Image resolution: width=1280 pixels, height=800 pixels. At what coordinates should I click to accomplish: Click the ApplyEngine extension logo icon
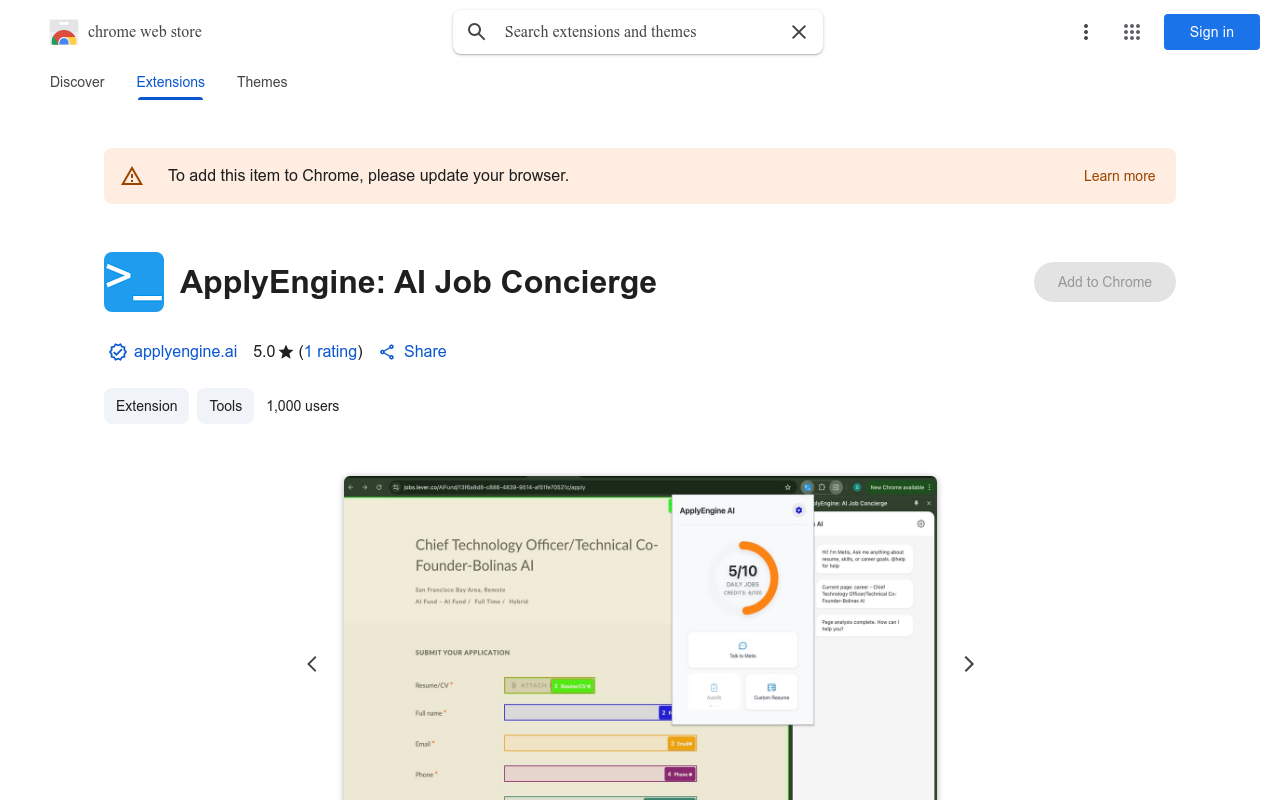[134, 282]
